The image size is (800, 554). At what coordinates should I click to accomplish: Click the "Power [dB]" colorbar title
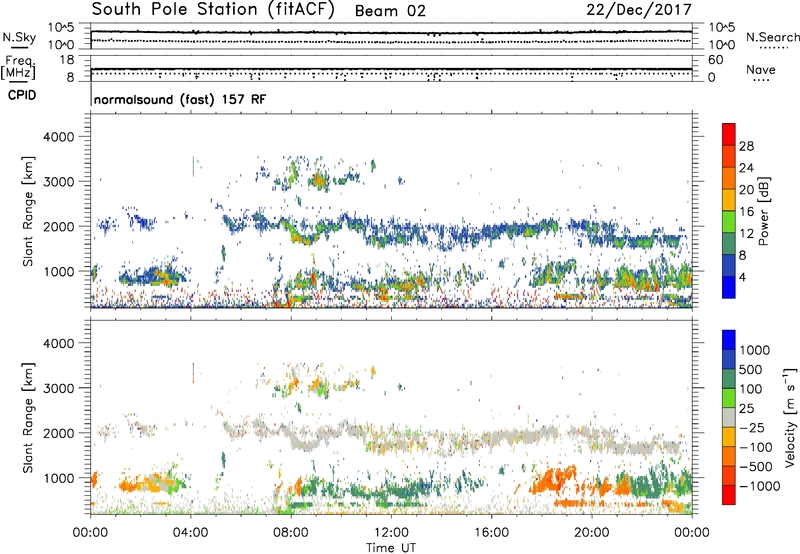click(x=763, y=211)
